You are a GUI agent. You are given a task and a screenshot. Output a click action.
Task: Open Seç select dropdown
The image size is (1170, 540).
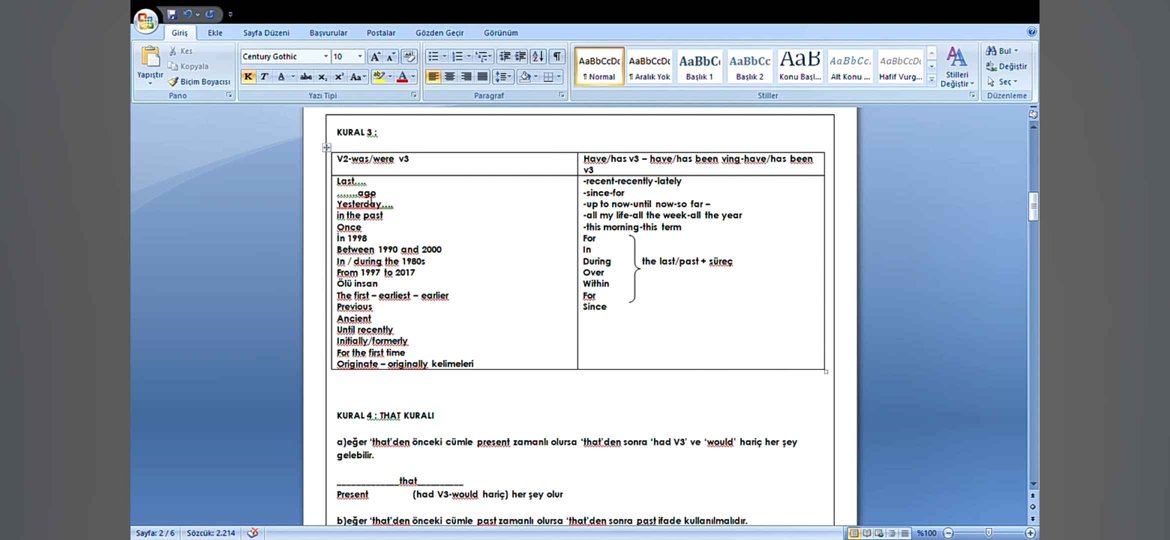tap(1001, 82)
